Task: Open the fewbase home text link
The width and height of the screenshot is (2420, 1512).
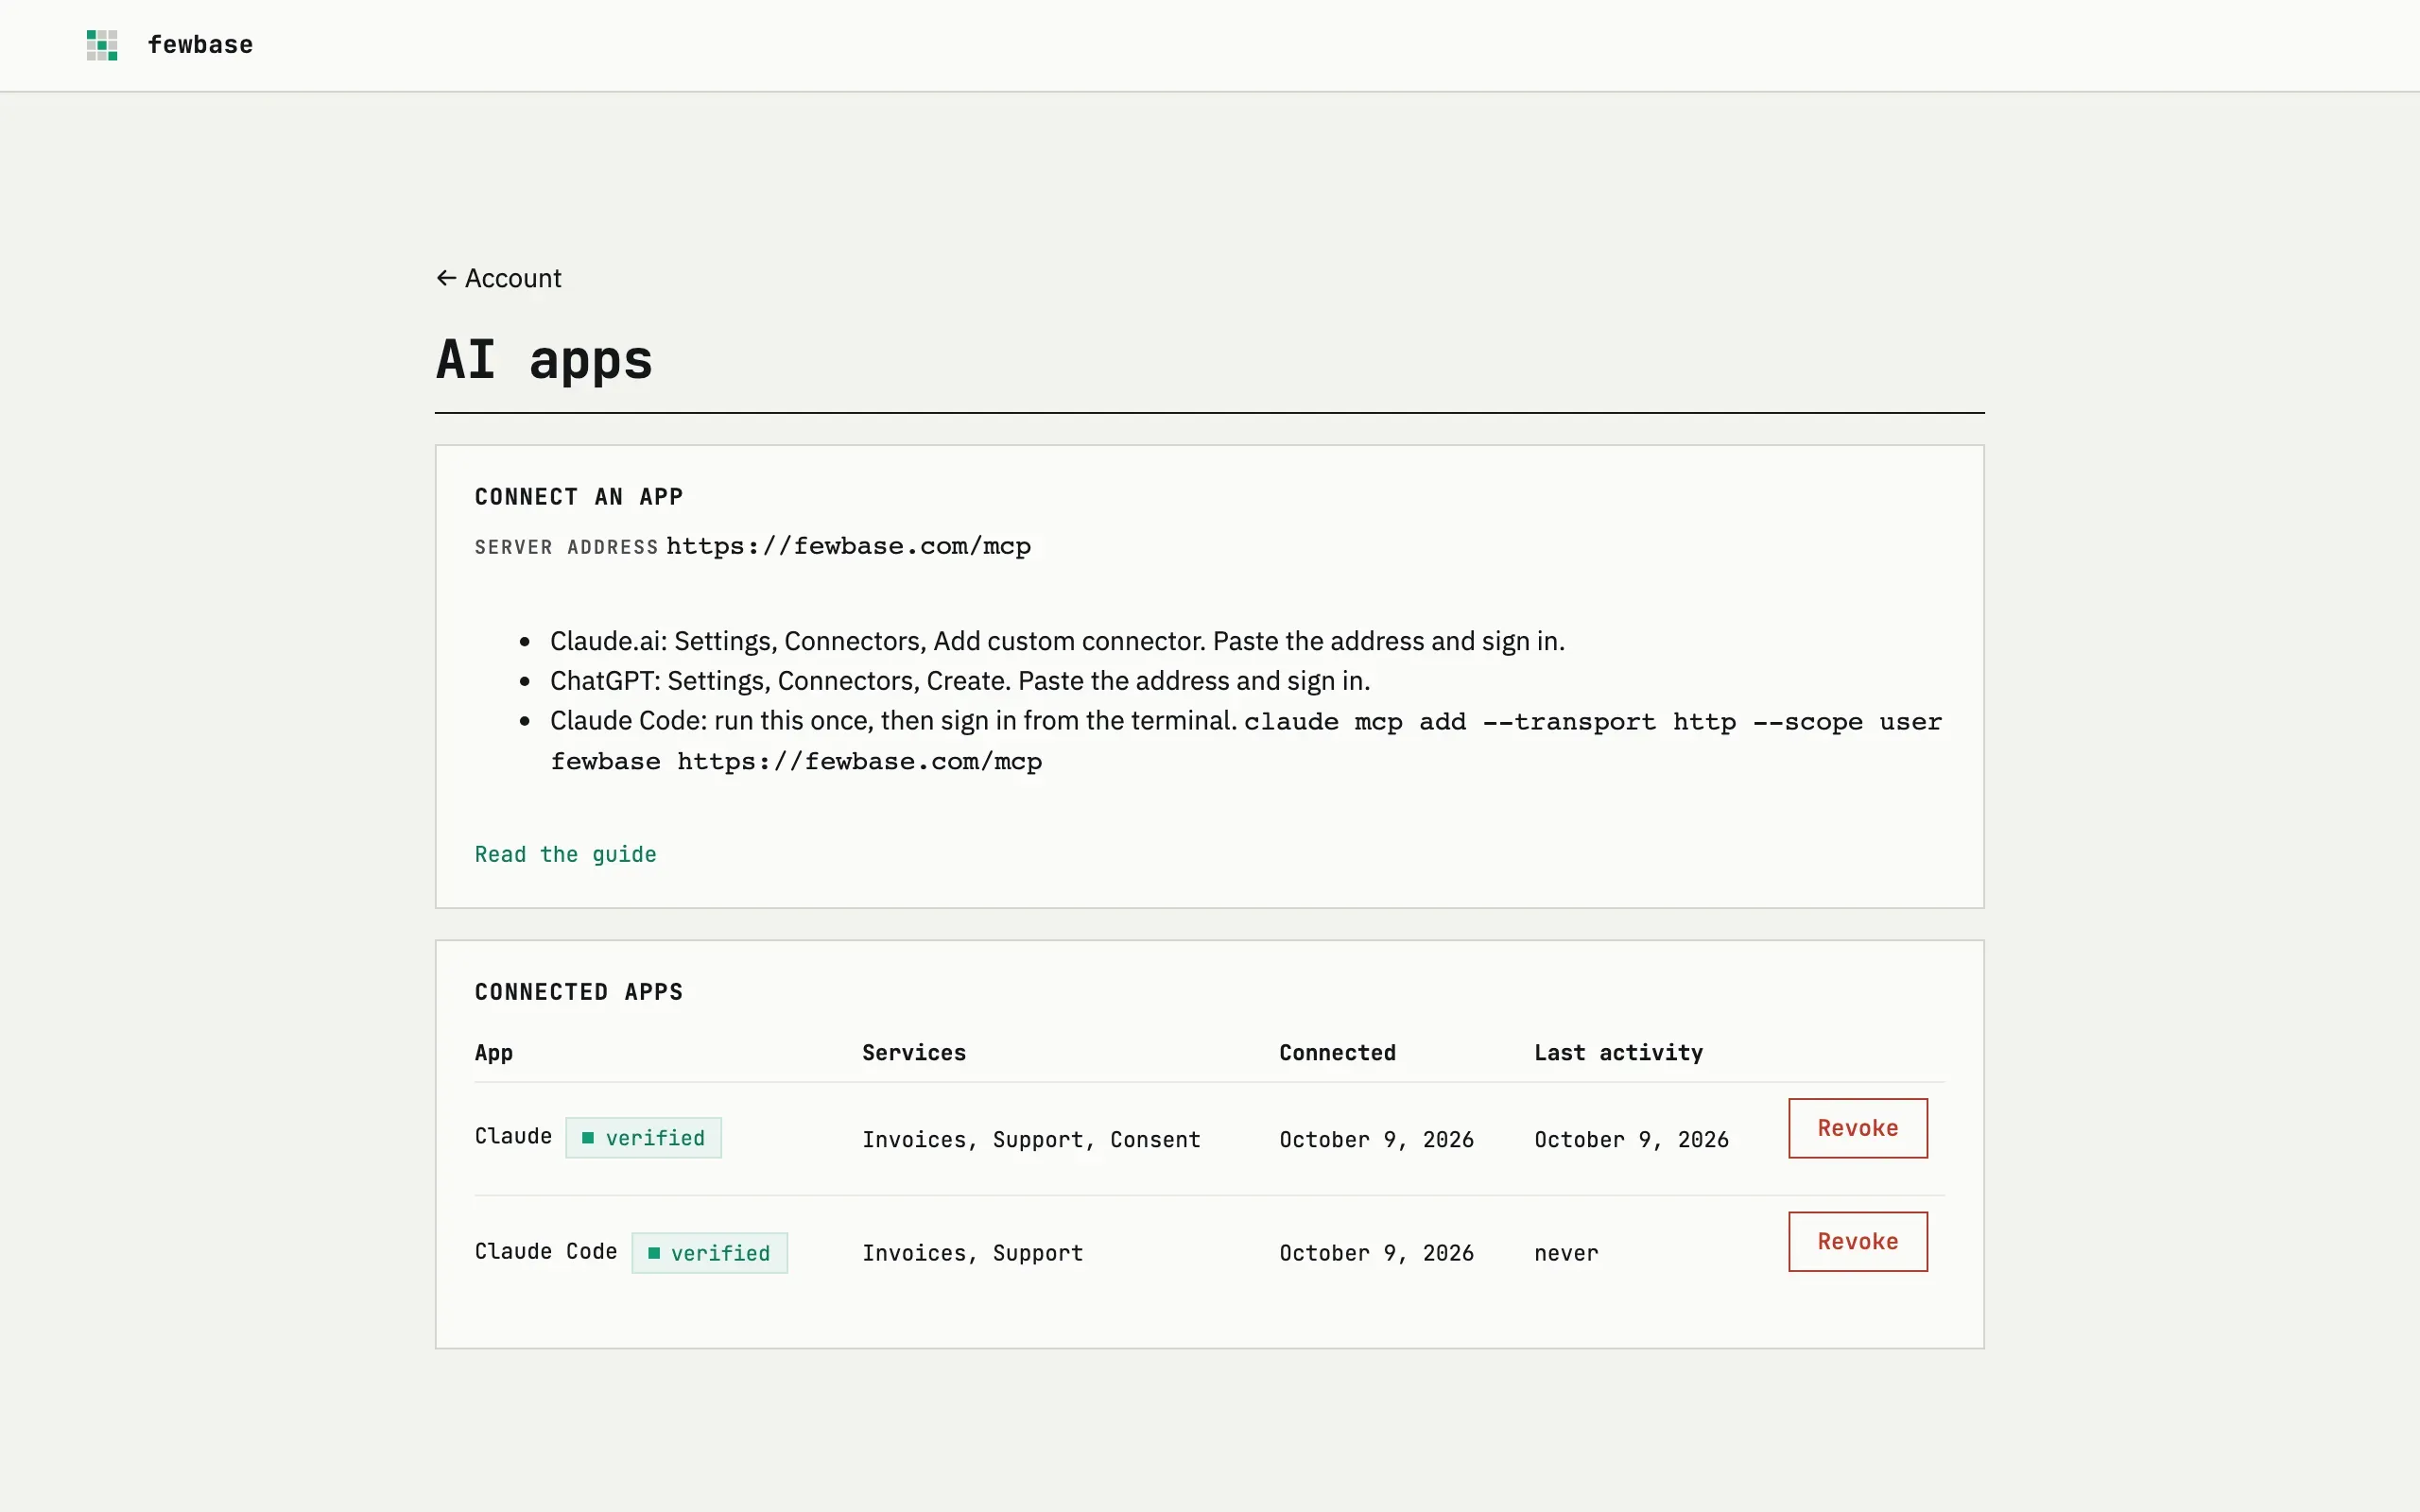Action: point(200,45)
